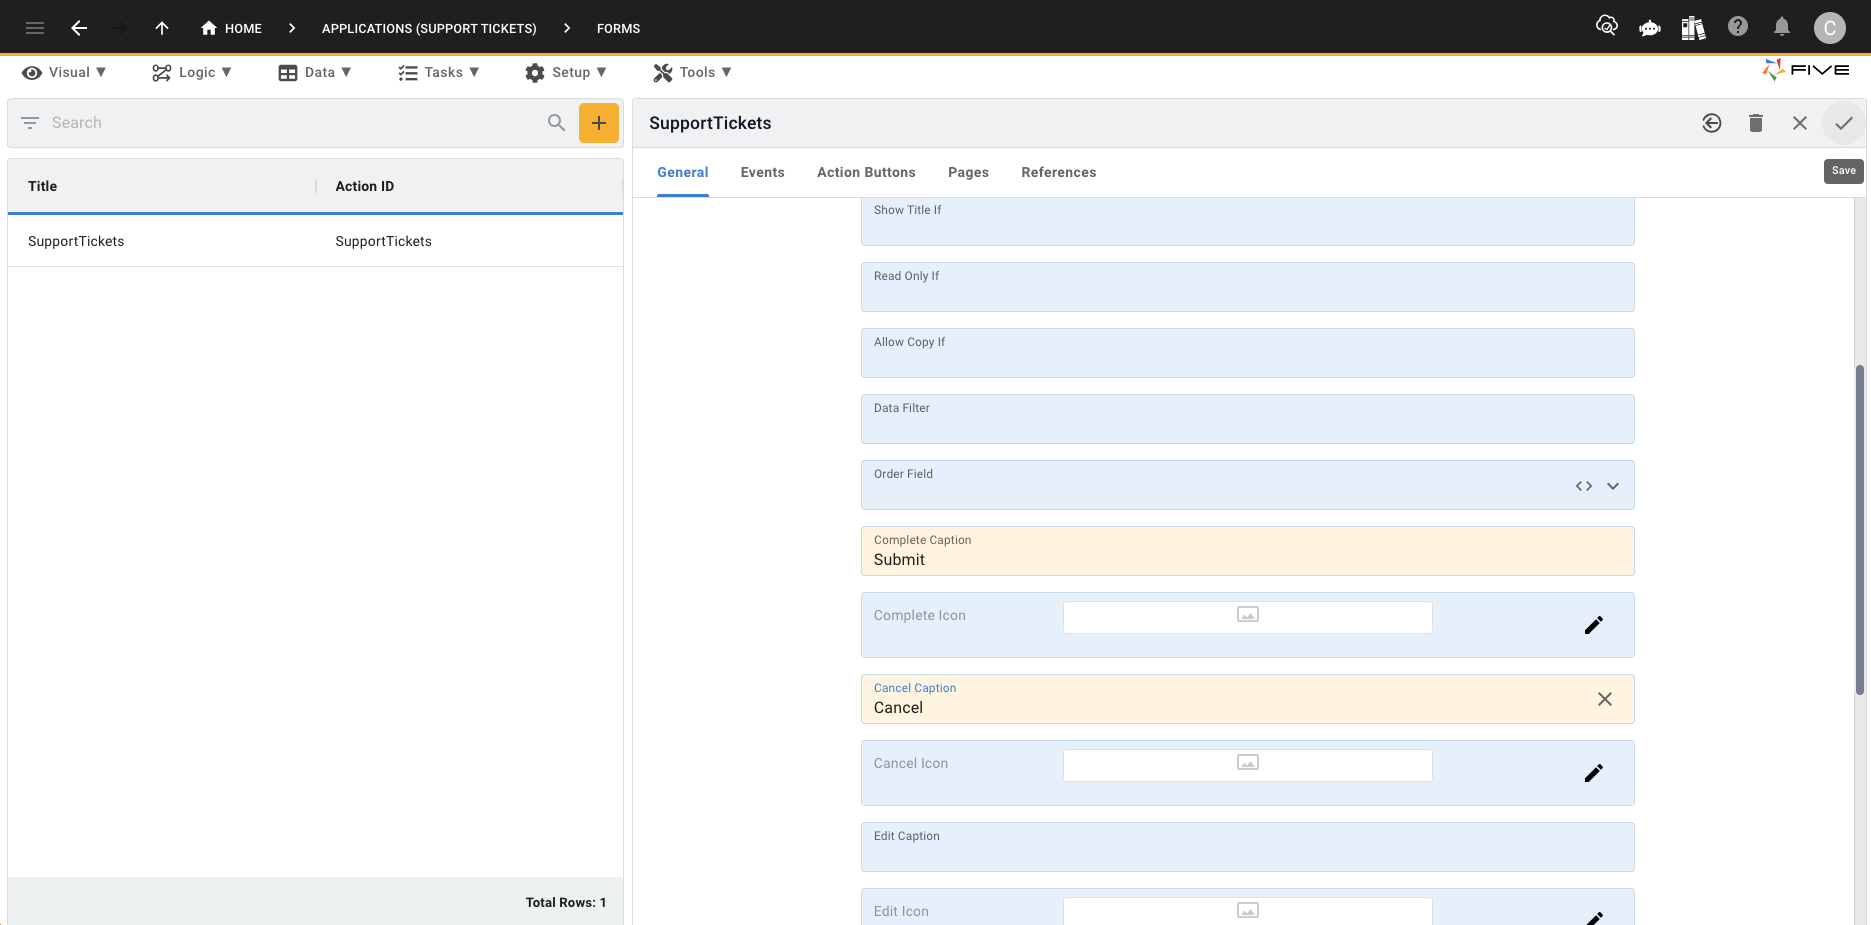Click the add new form plus button
1871x925 pixels.
coord(598,122)
